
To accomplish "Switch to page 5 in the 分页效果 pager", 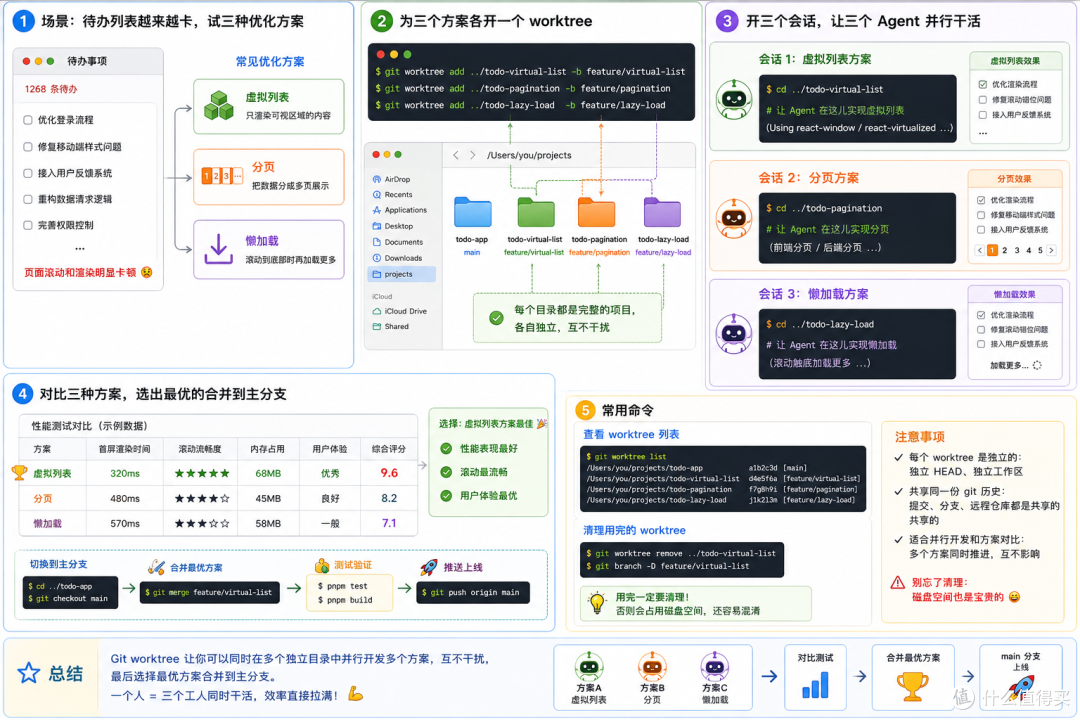I will pyautogui.click(x=1040, y=250).
